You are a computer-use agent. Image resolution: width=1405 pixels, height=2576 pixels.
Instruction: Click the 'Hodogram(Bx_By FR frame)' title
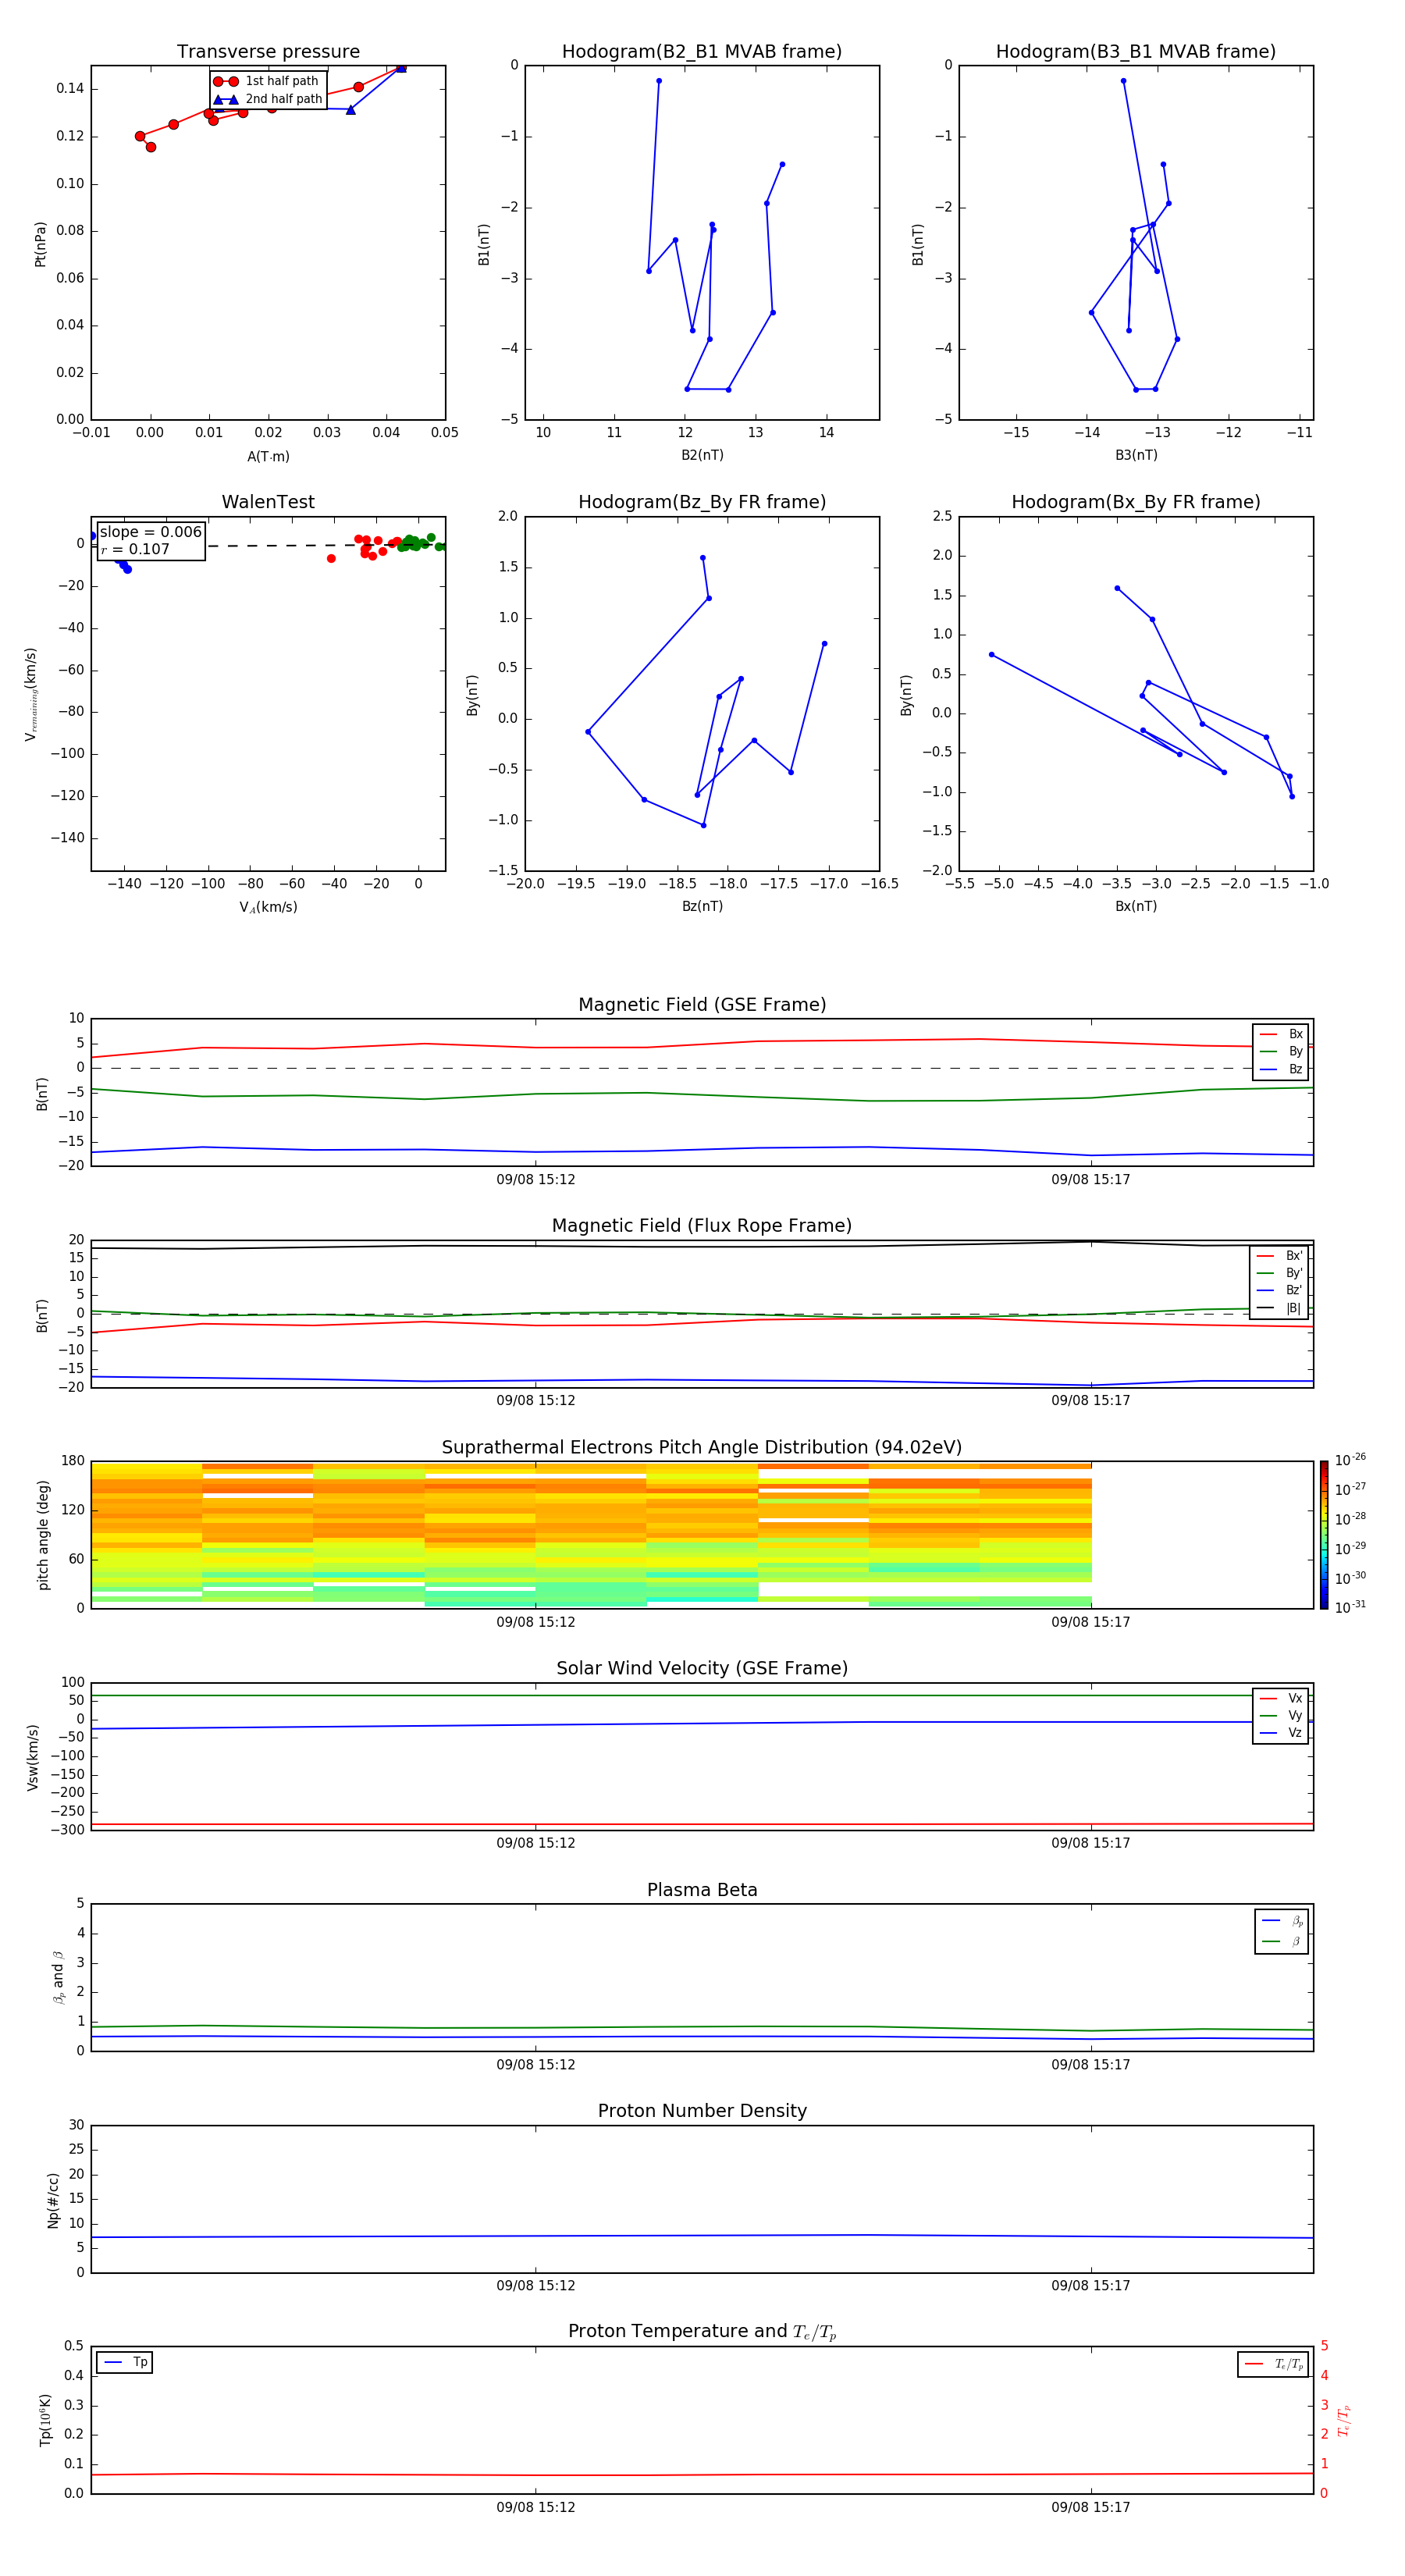coord(1136,502)
